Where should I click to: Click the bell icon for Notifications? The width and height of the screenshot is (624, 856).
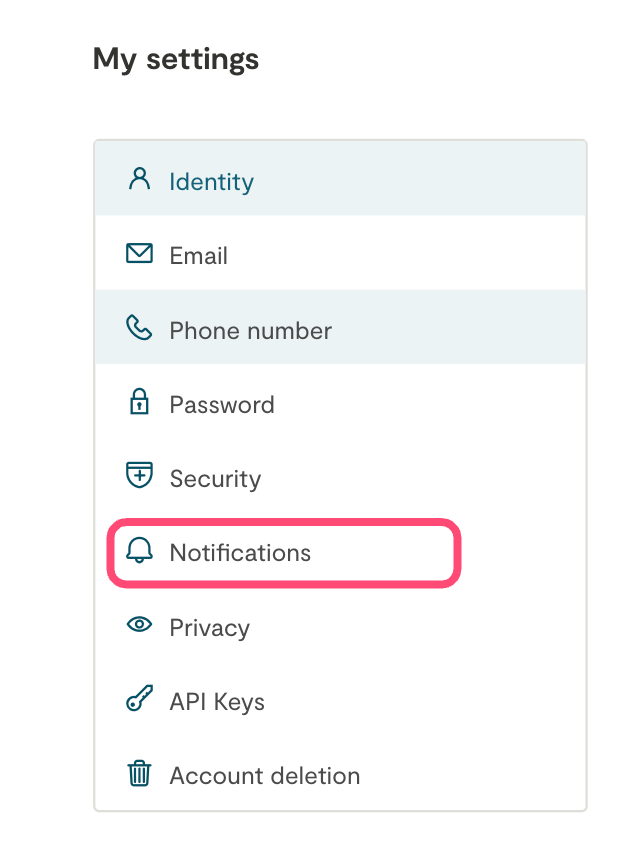[140, 551]
